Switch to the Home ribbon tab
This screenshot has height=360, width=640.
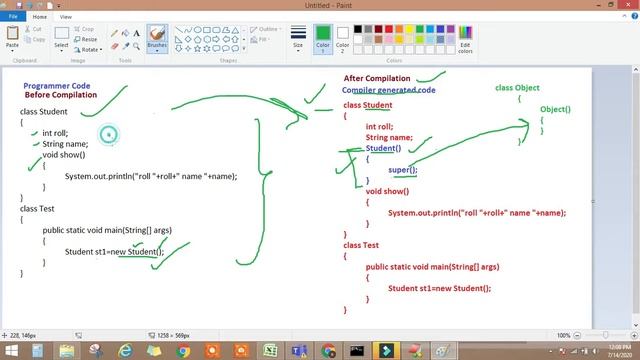pos(40,17)
